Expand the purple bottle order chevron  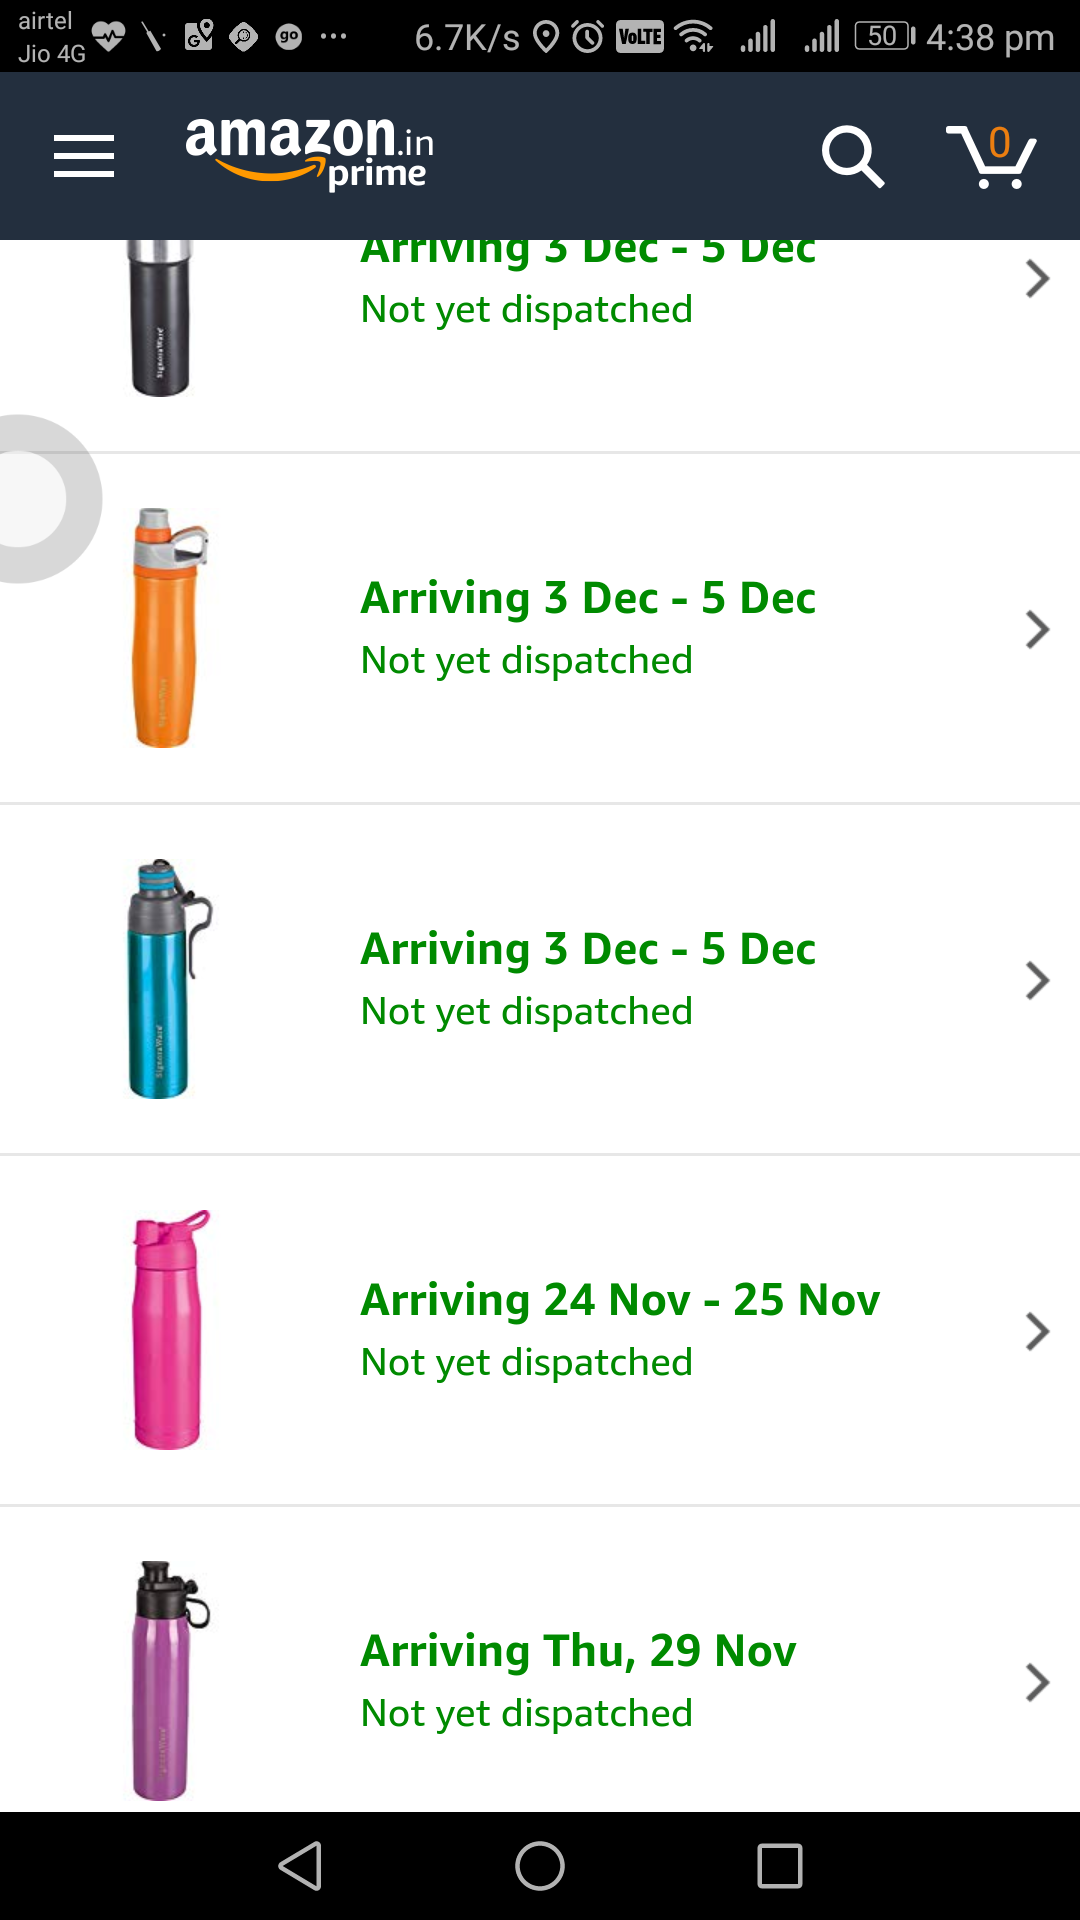pyautogui.click(x=1037, y=1683)
